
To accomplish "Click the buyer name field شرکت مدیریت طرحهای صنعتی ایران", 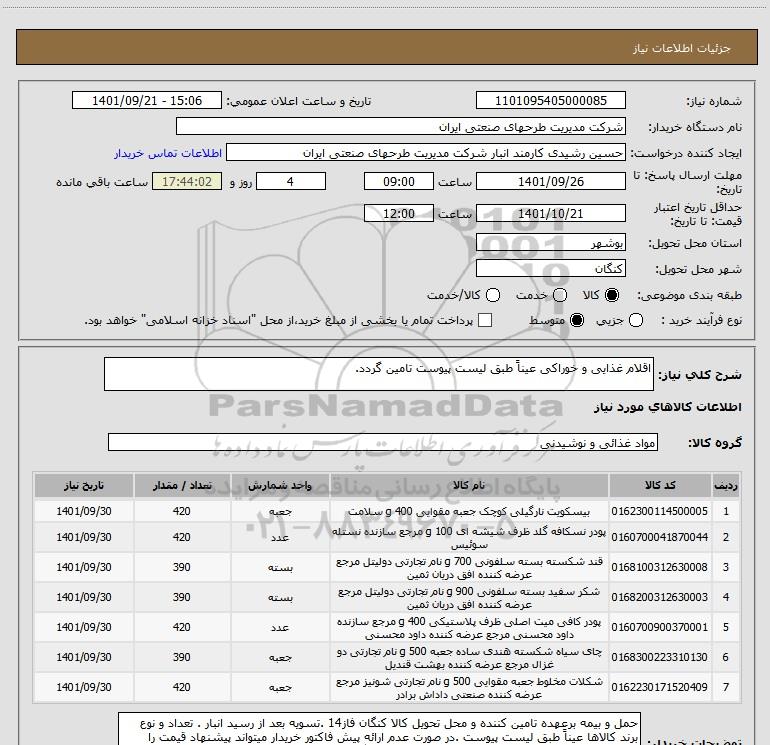I will pos(401,126).
